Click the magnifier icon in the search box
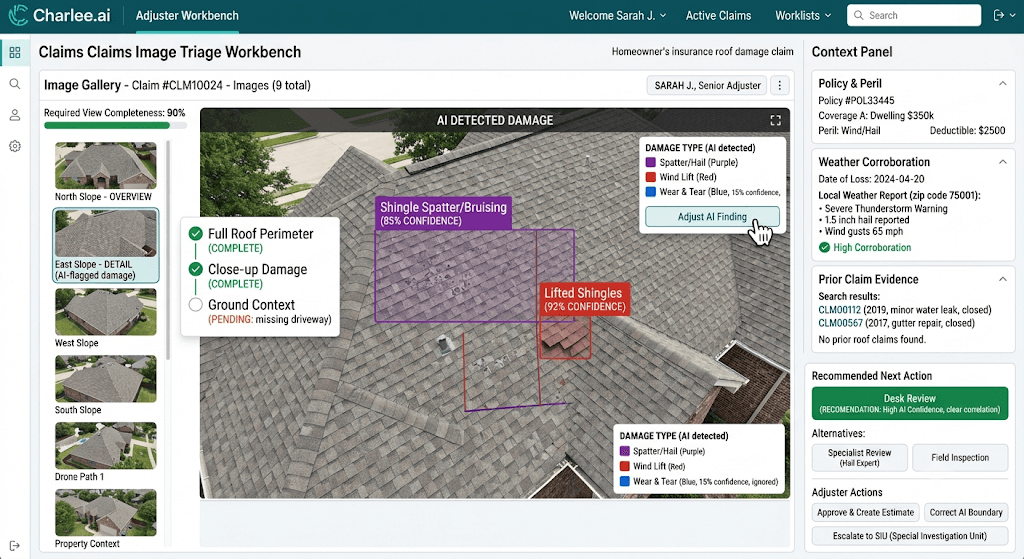This screenshot has width=1024, height=559. [x=857, y=15]
